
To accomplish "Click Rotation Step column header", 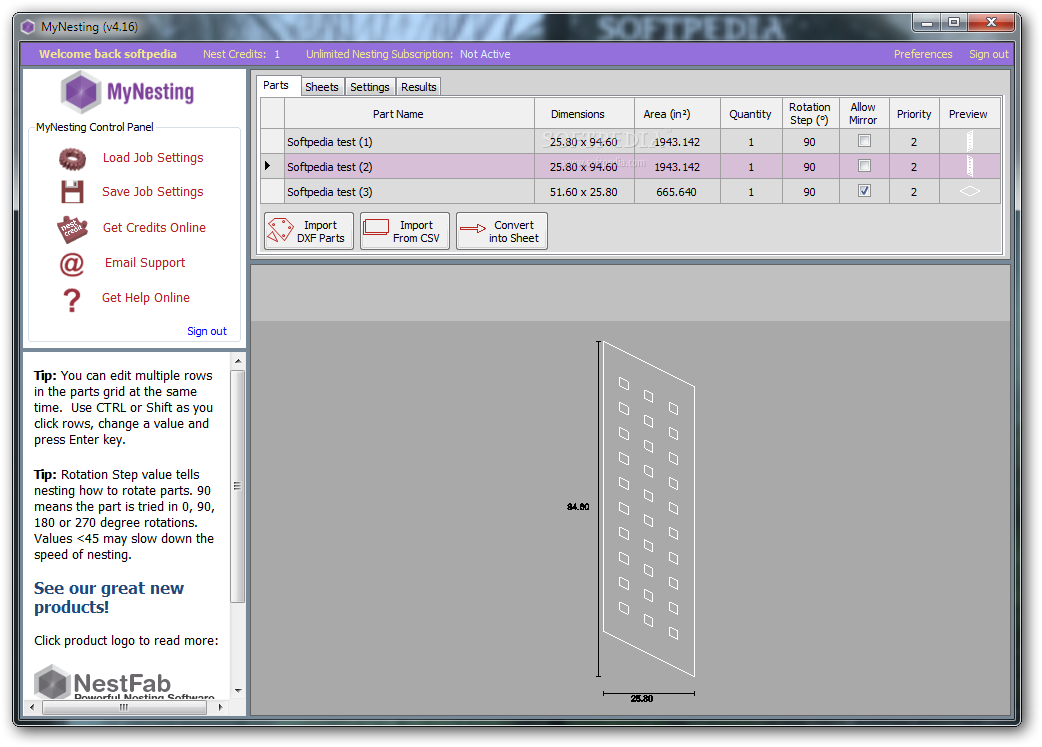I will pos(809,114).
